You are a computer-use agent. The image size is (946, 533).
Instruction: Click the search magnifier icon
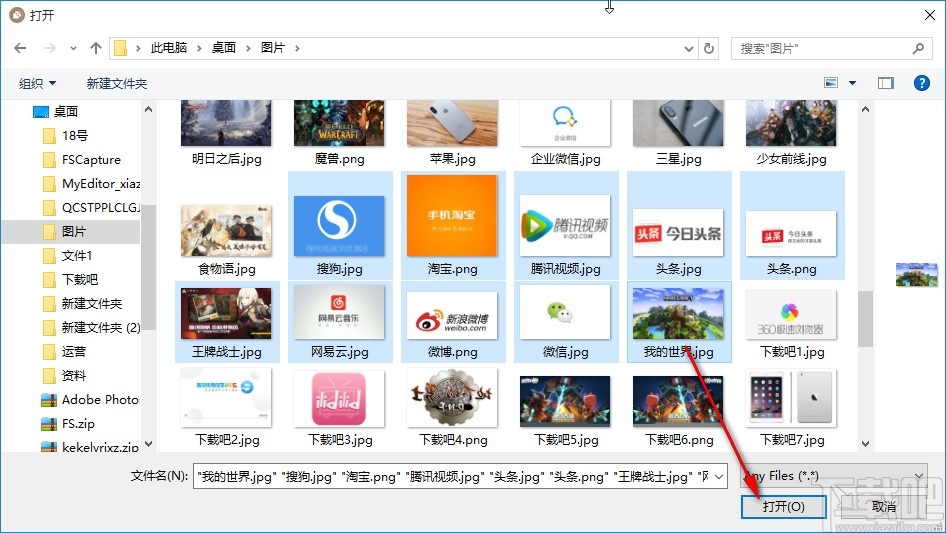(x=918, y=48)
